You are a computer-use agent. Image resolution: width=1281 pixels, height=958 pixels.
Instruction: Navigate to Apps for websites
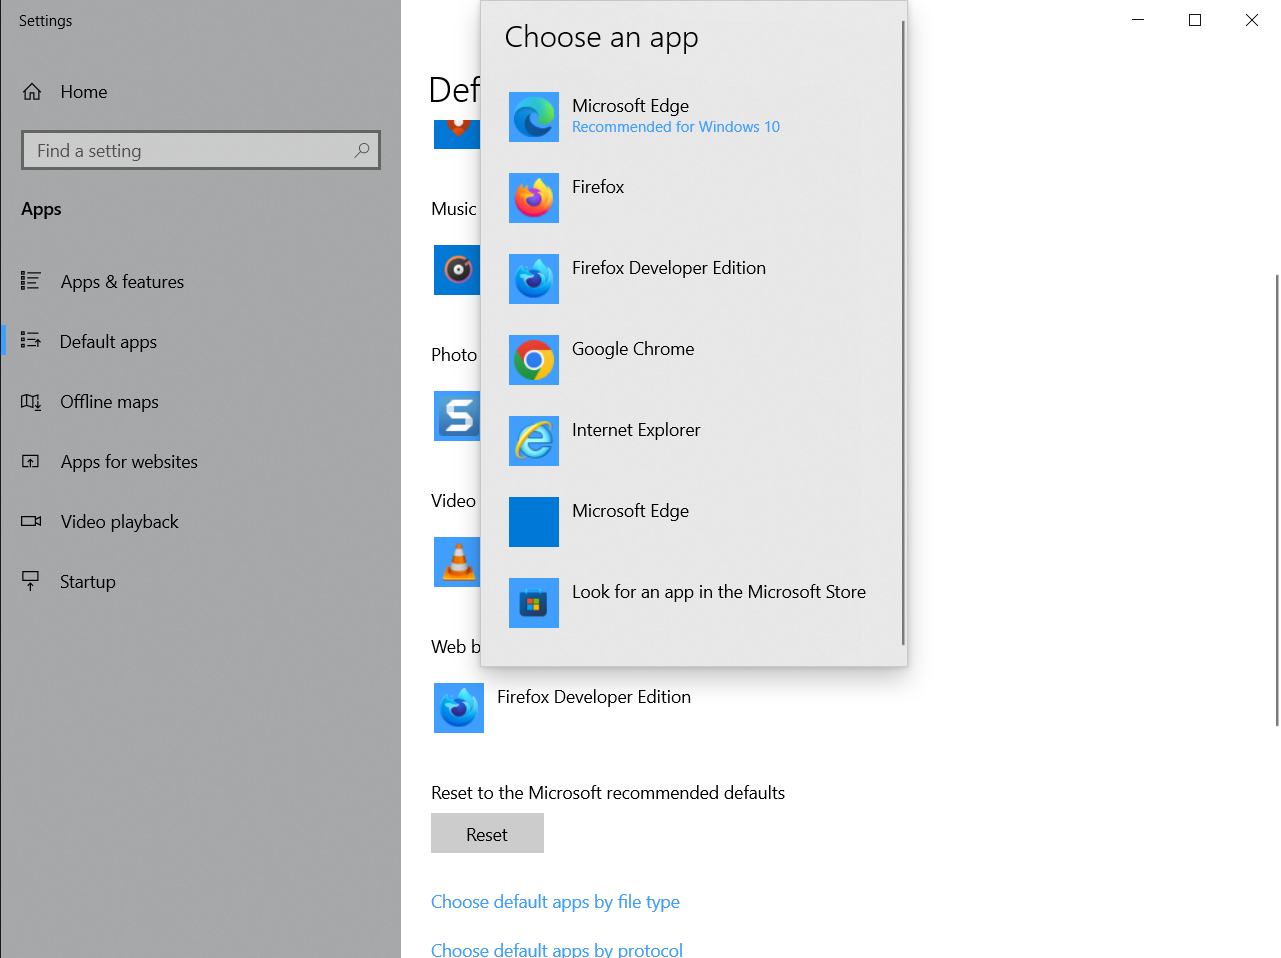[129, 462]
